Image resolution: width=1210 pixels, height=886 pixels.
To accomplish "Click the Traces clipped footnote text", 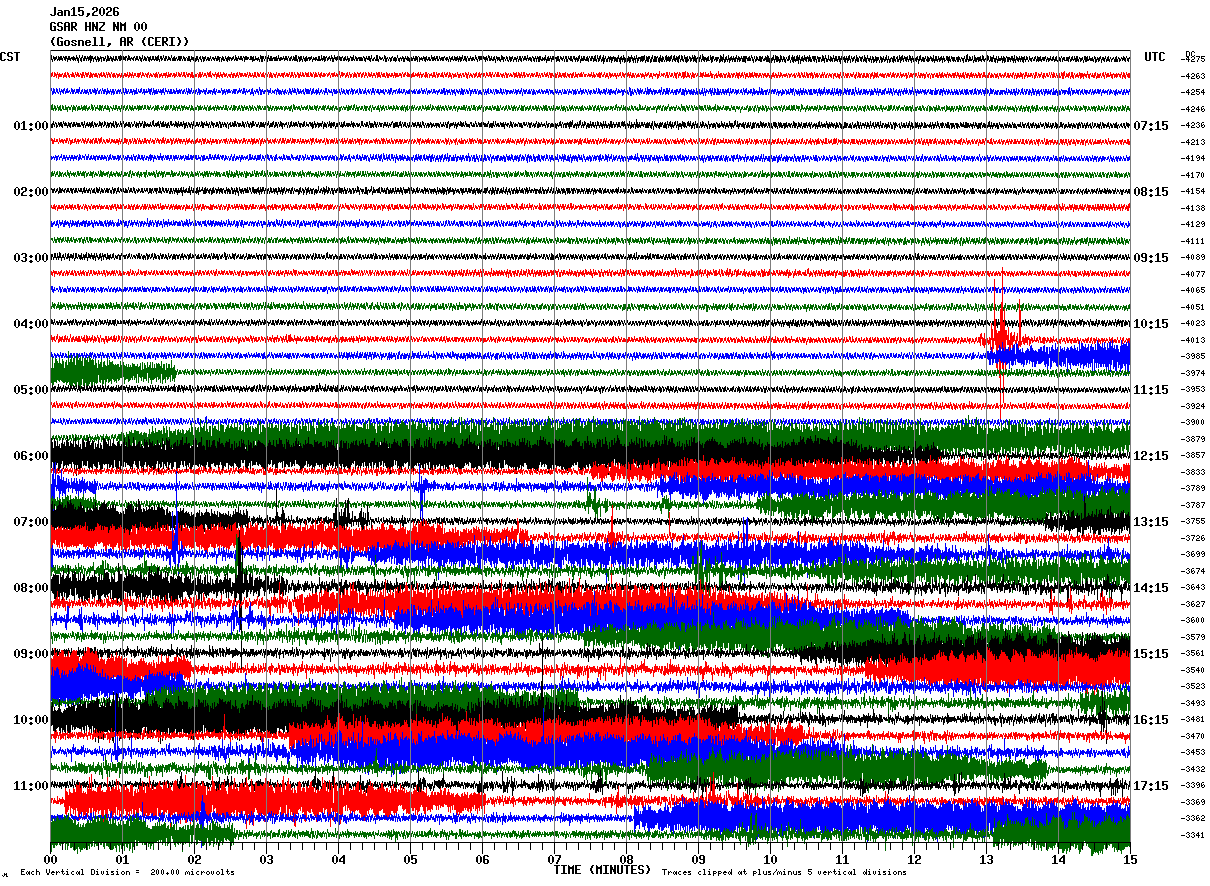I will pyautogui.click(x=784, y=872).
